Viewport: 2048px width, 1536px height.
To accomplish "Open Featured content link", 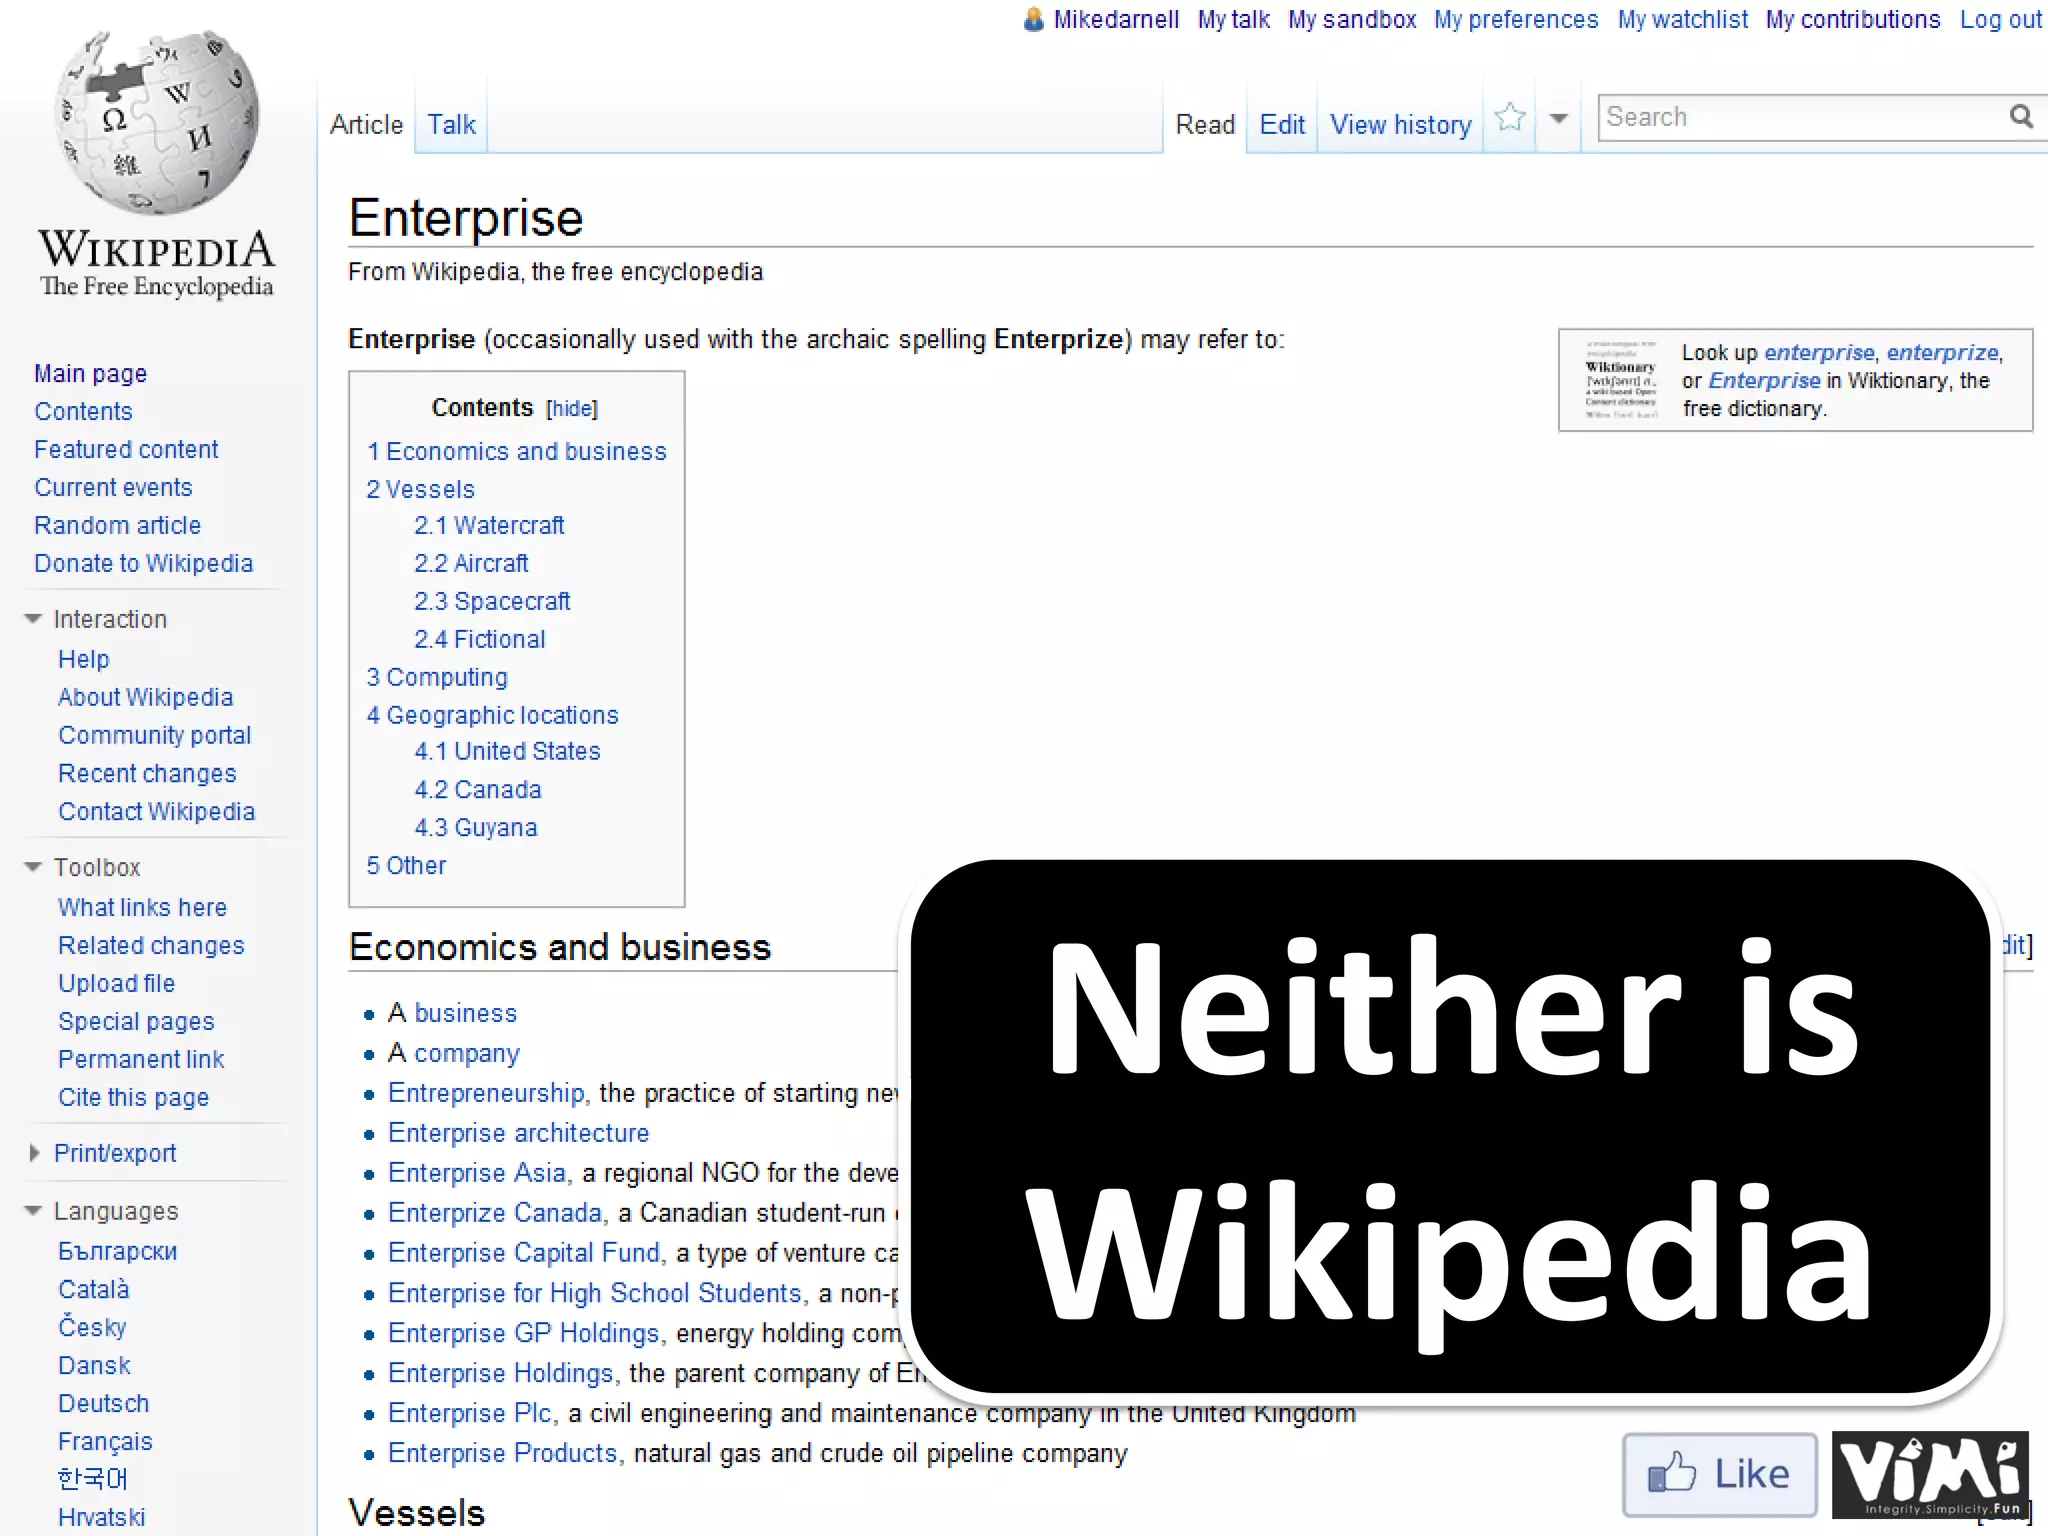I will pos(126,449).
